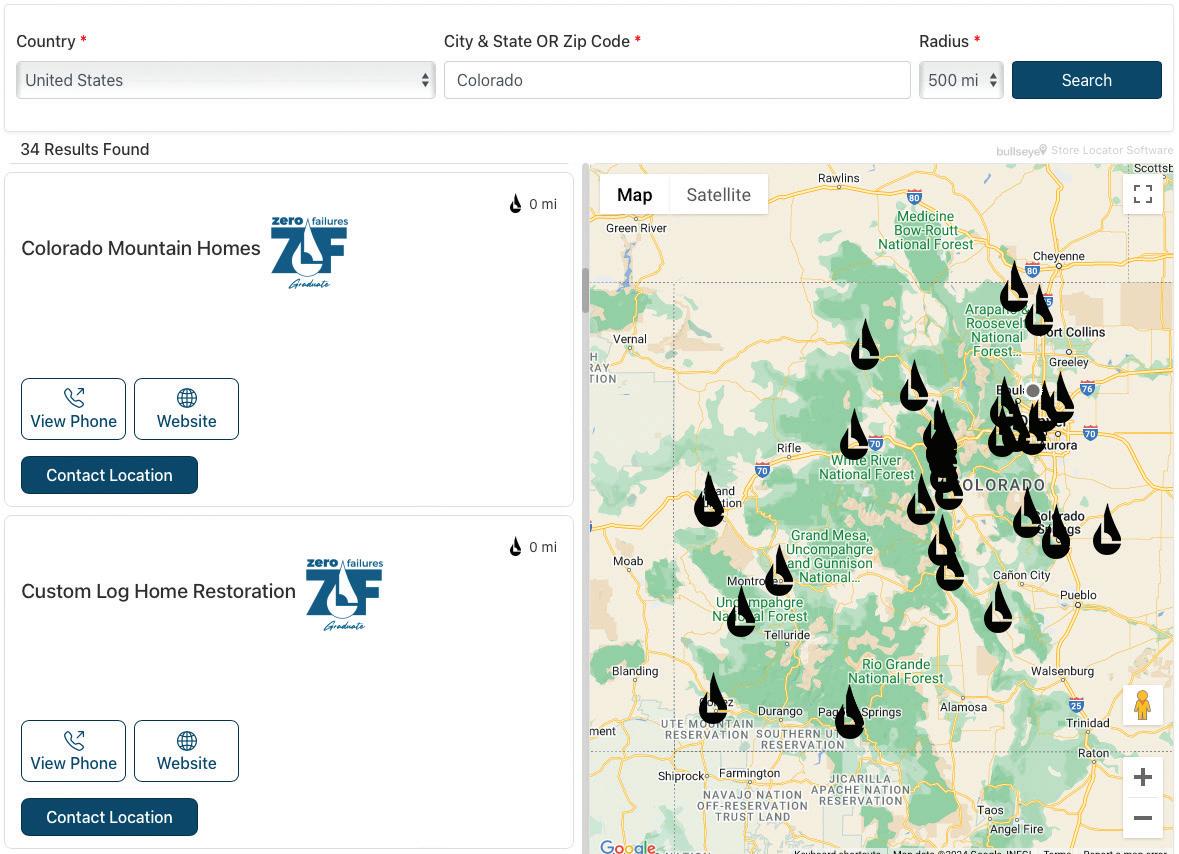View Phone for Custom Log Home Restoration
Image resolution: width=1179 pixels, height=854 pixels.
74,751
